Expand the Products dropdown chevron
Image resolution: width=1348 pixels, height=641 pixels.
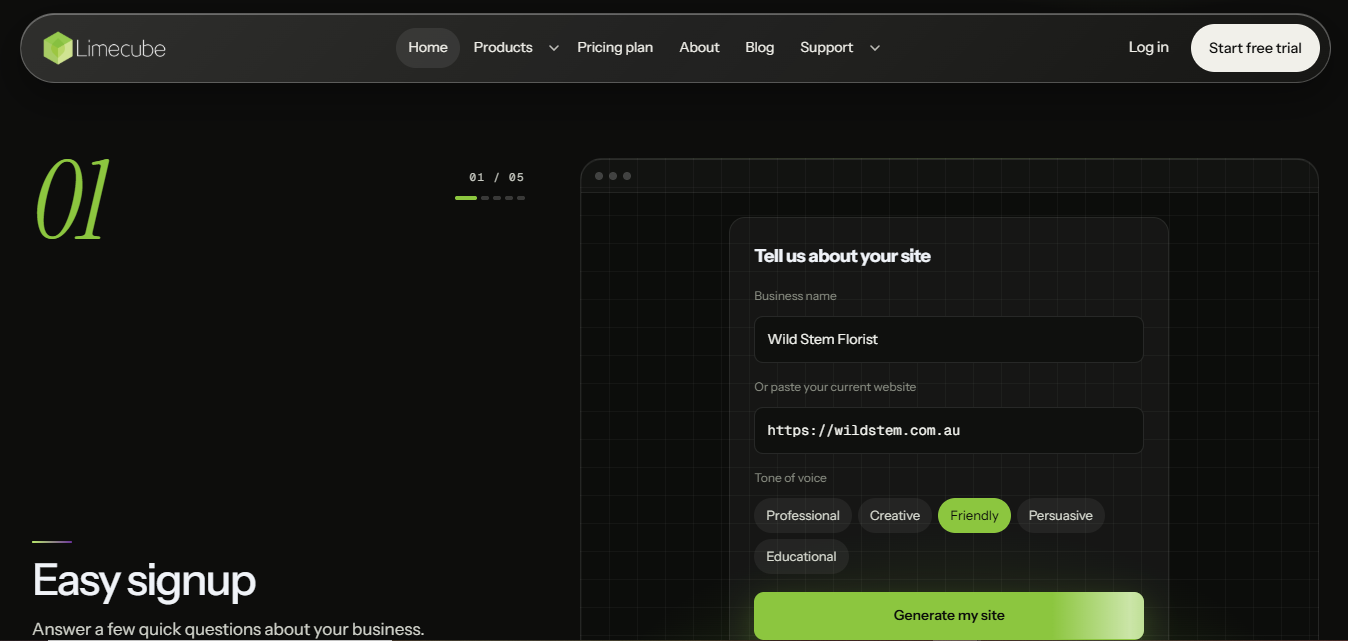554,48
